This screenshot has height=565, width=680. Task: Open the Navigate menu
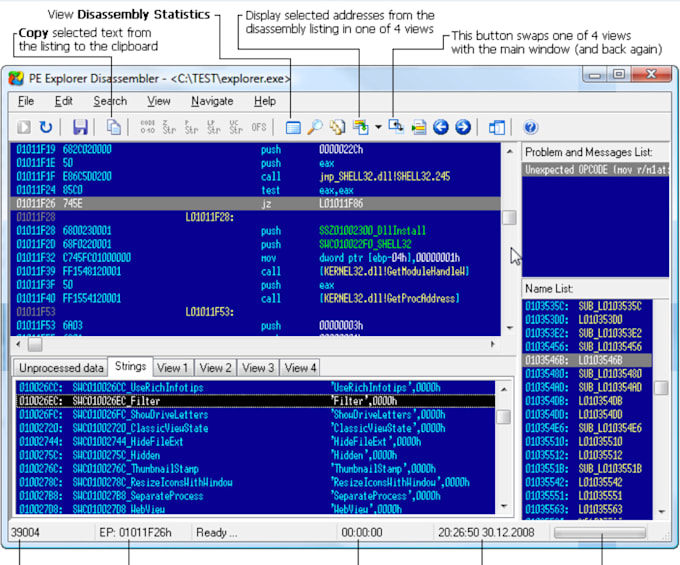pyautogui.click(x=212, y=101)
